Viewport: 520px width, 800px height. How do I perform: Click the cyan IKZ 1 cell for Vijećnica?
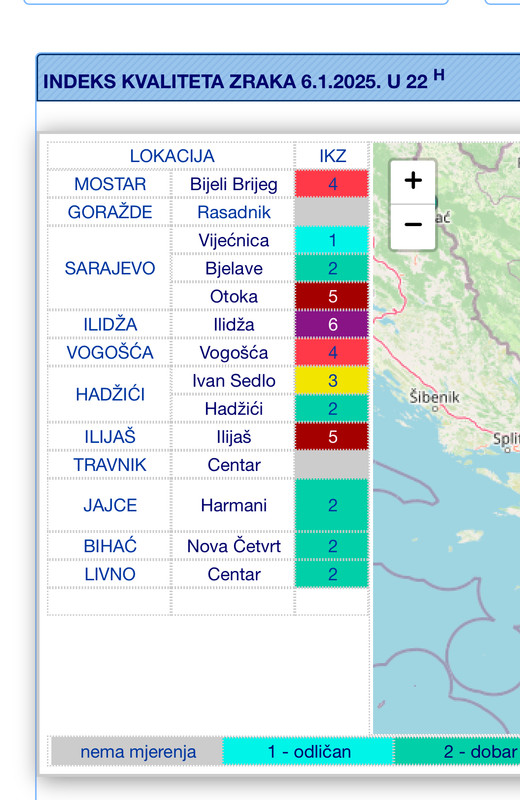tap(332, 240)
